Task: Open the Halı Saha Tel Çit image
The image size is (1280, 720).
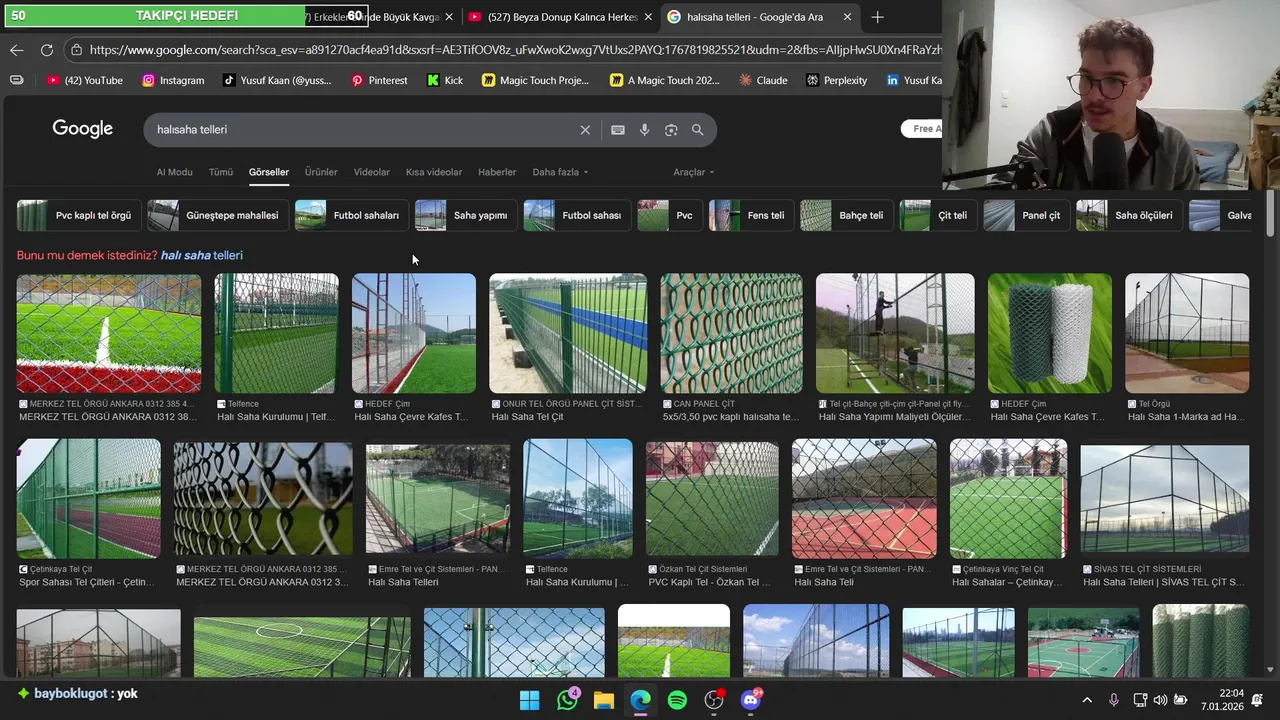Action: [x=568, y=333]
